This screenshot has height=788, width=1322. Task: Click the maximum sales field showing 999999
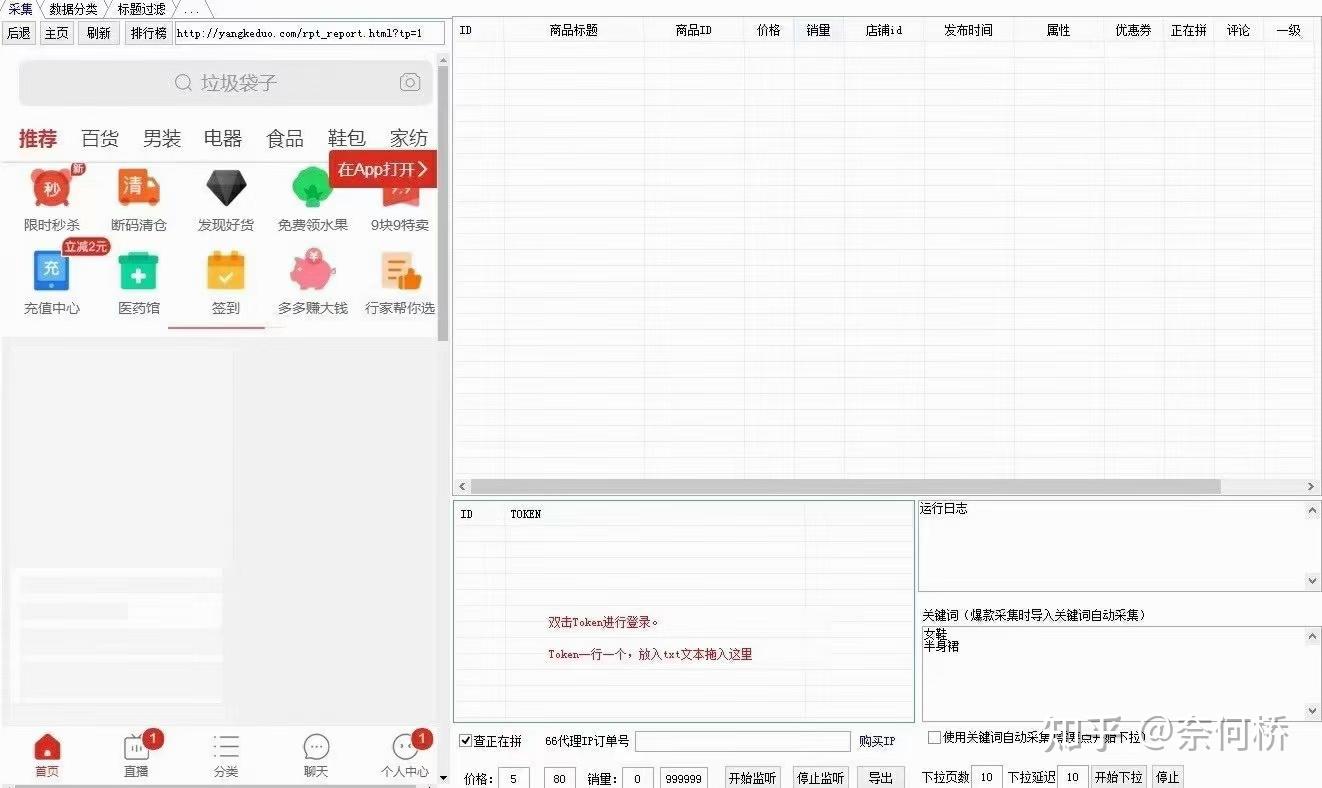pos(684,778)
